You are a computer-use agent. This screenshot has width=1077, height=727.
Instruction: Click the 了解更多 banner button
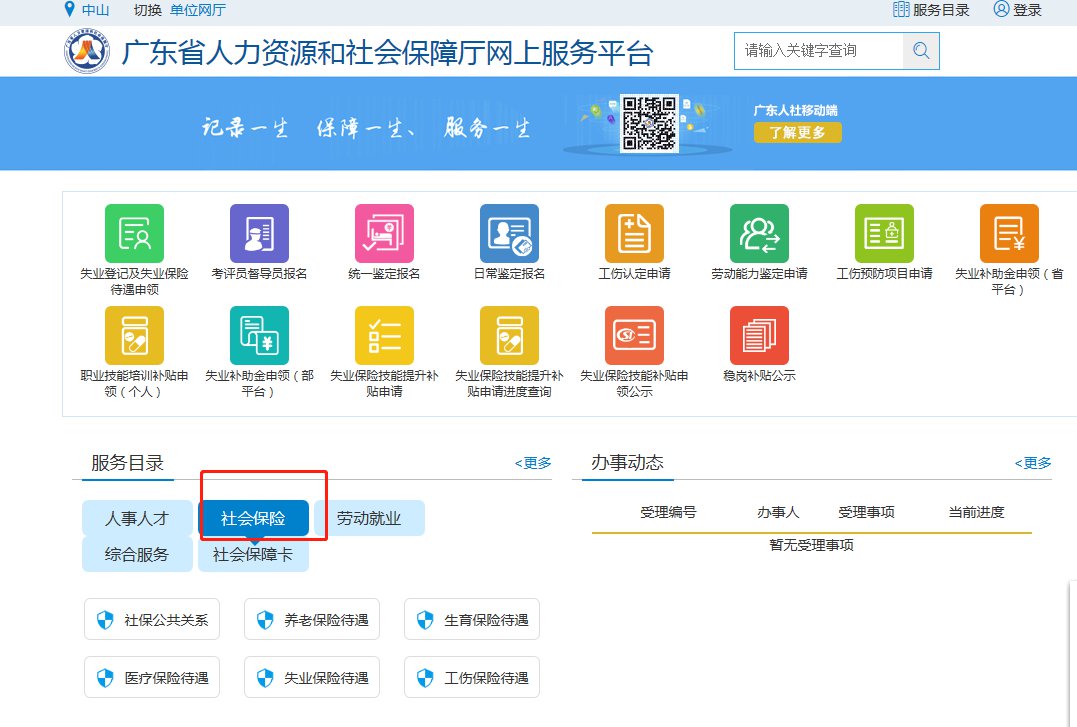797,132
